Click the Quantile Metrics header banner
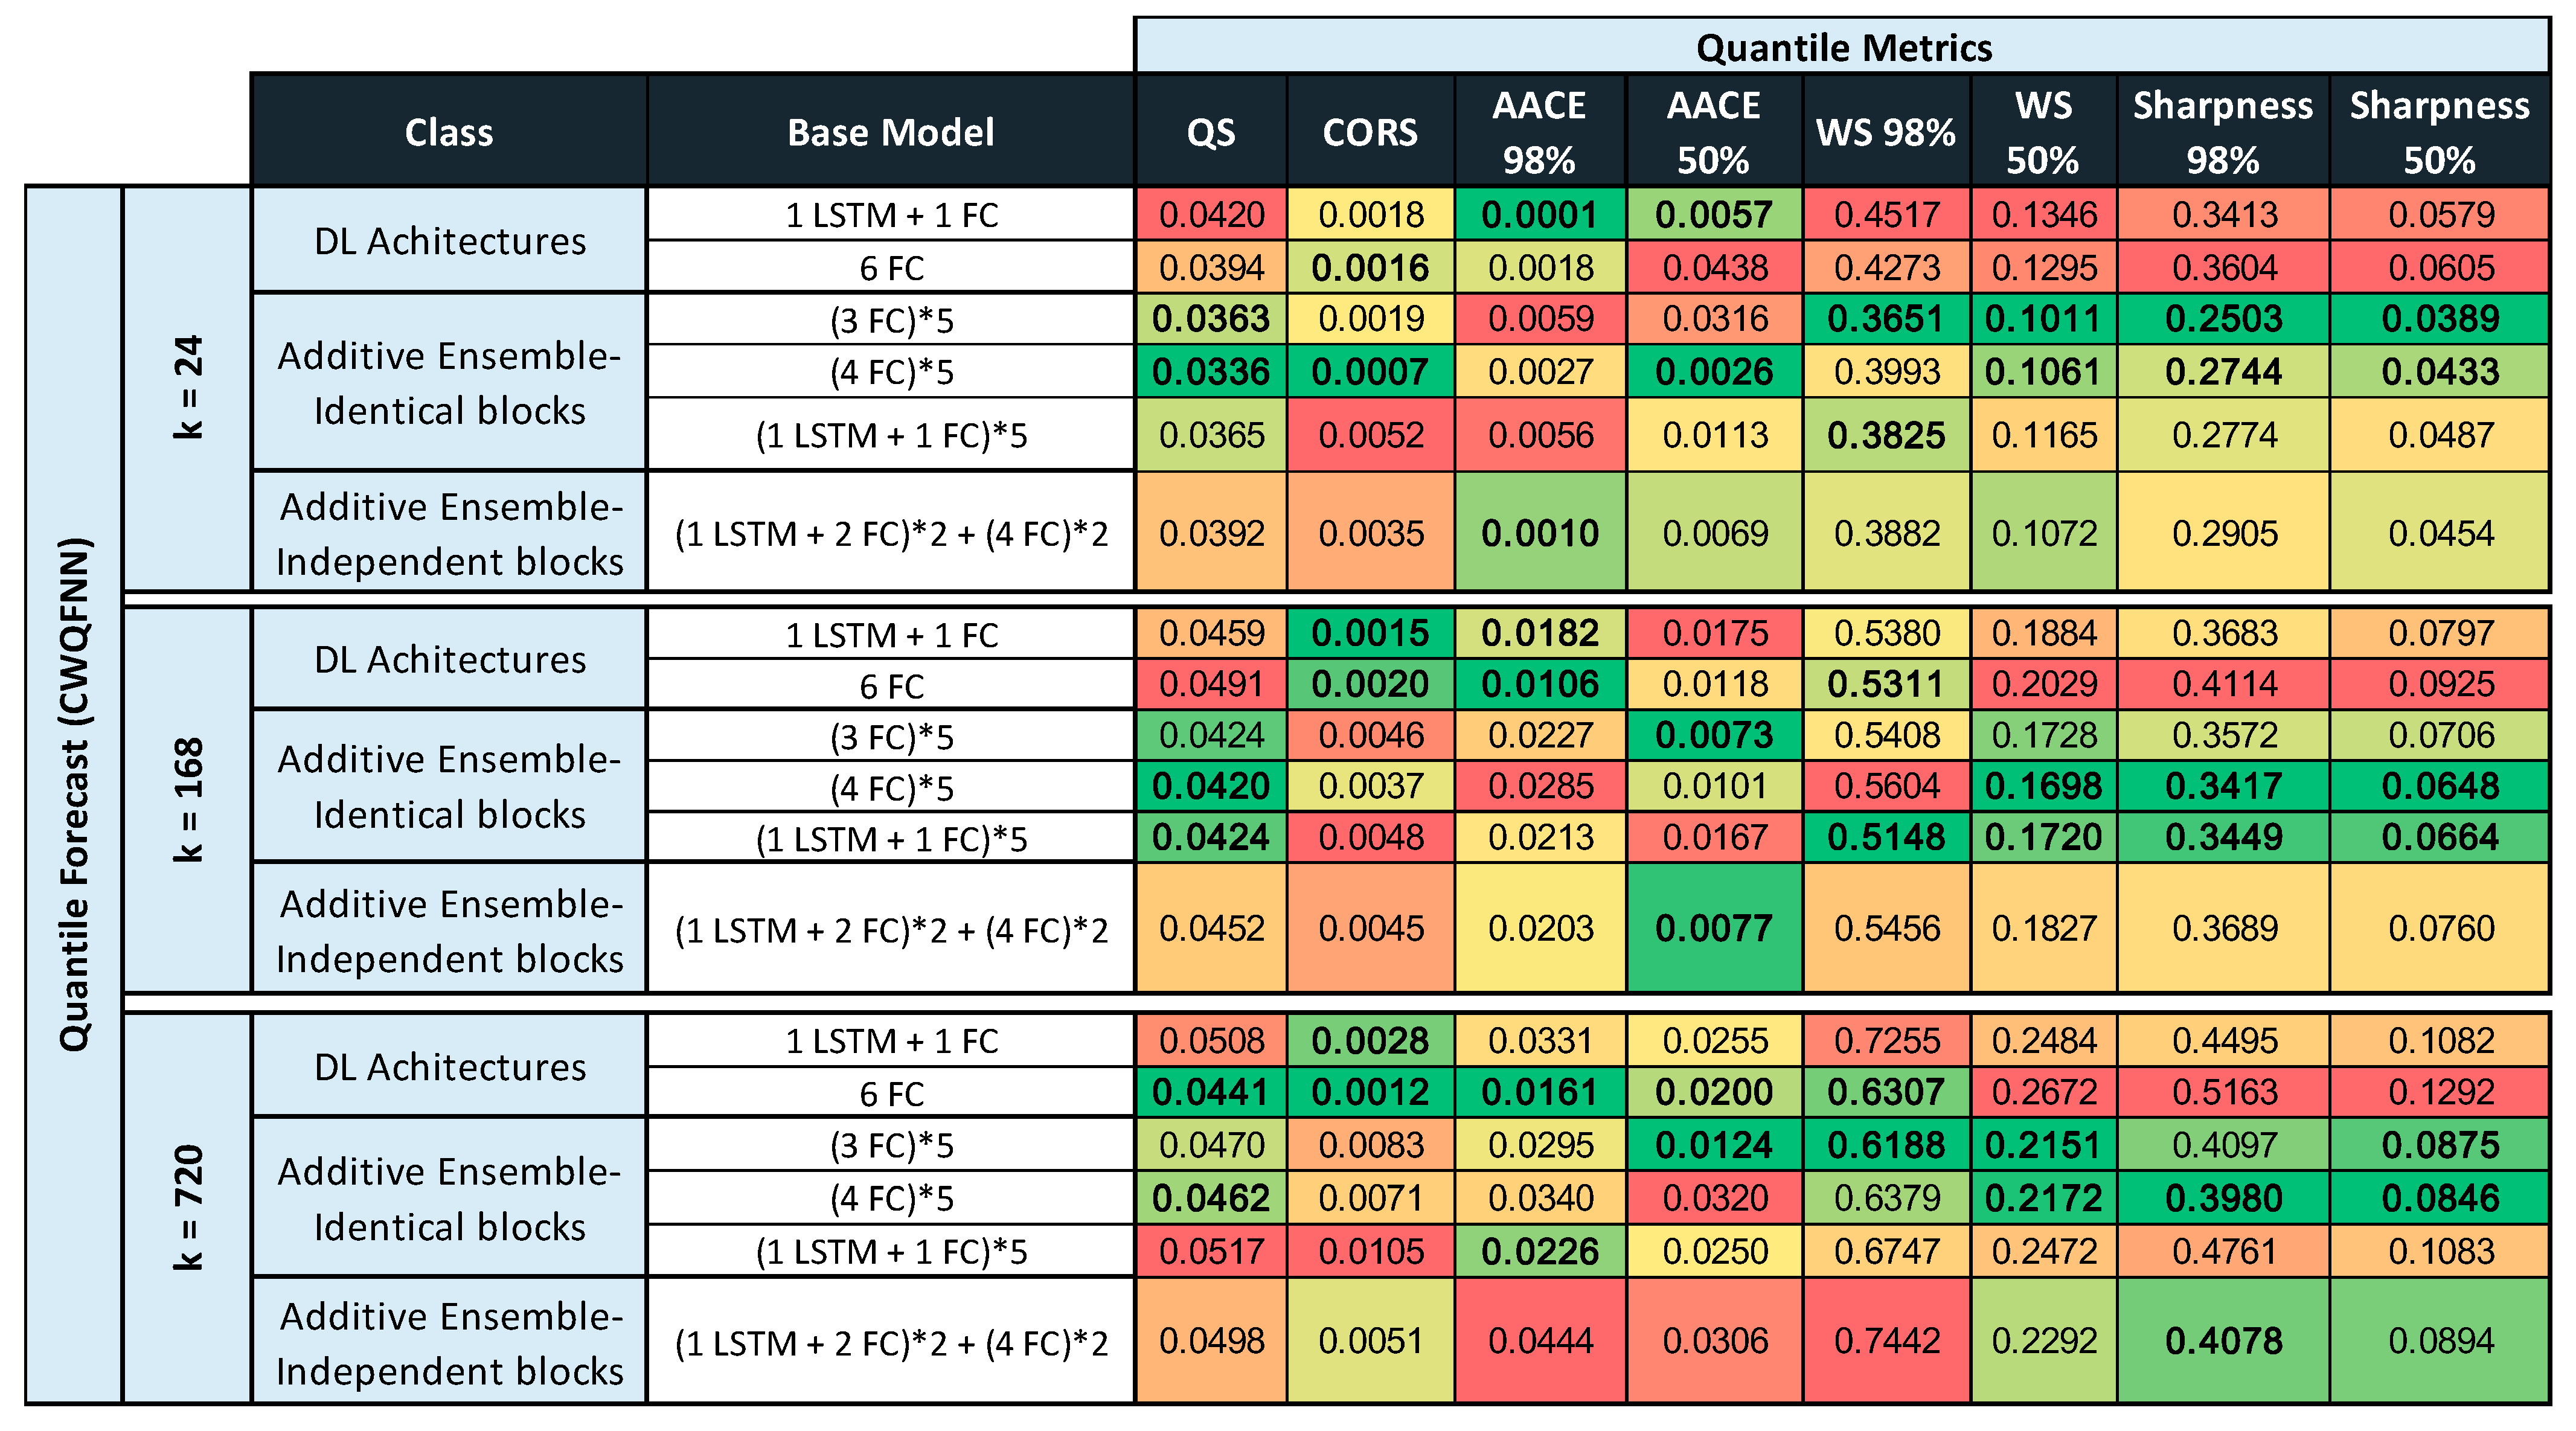The width and height of the screenshot is (2576, 1431). (1842, 47)
